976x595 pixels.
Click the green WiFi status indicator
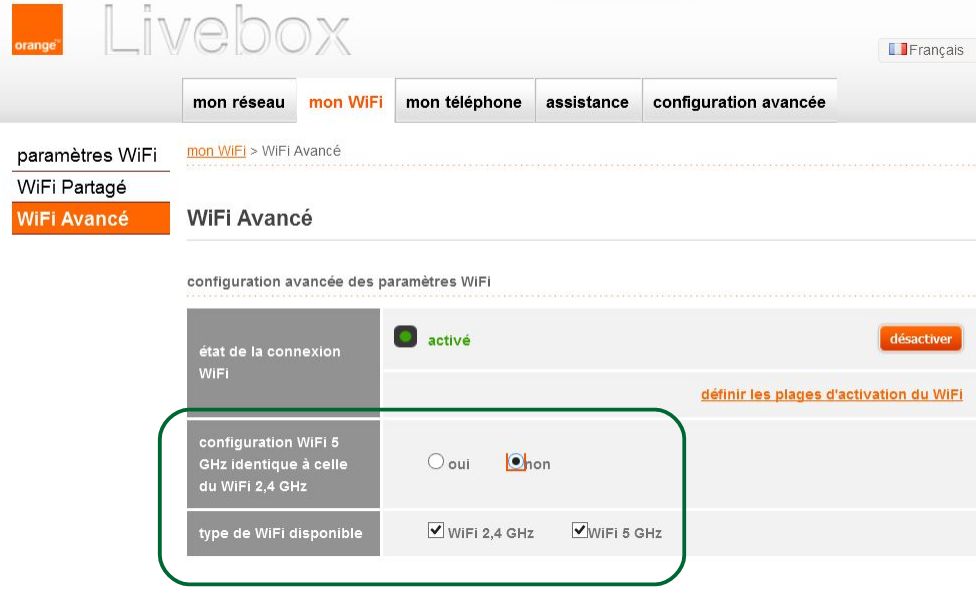[405, 337]
